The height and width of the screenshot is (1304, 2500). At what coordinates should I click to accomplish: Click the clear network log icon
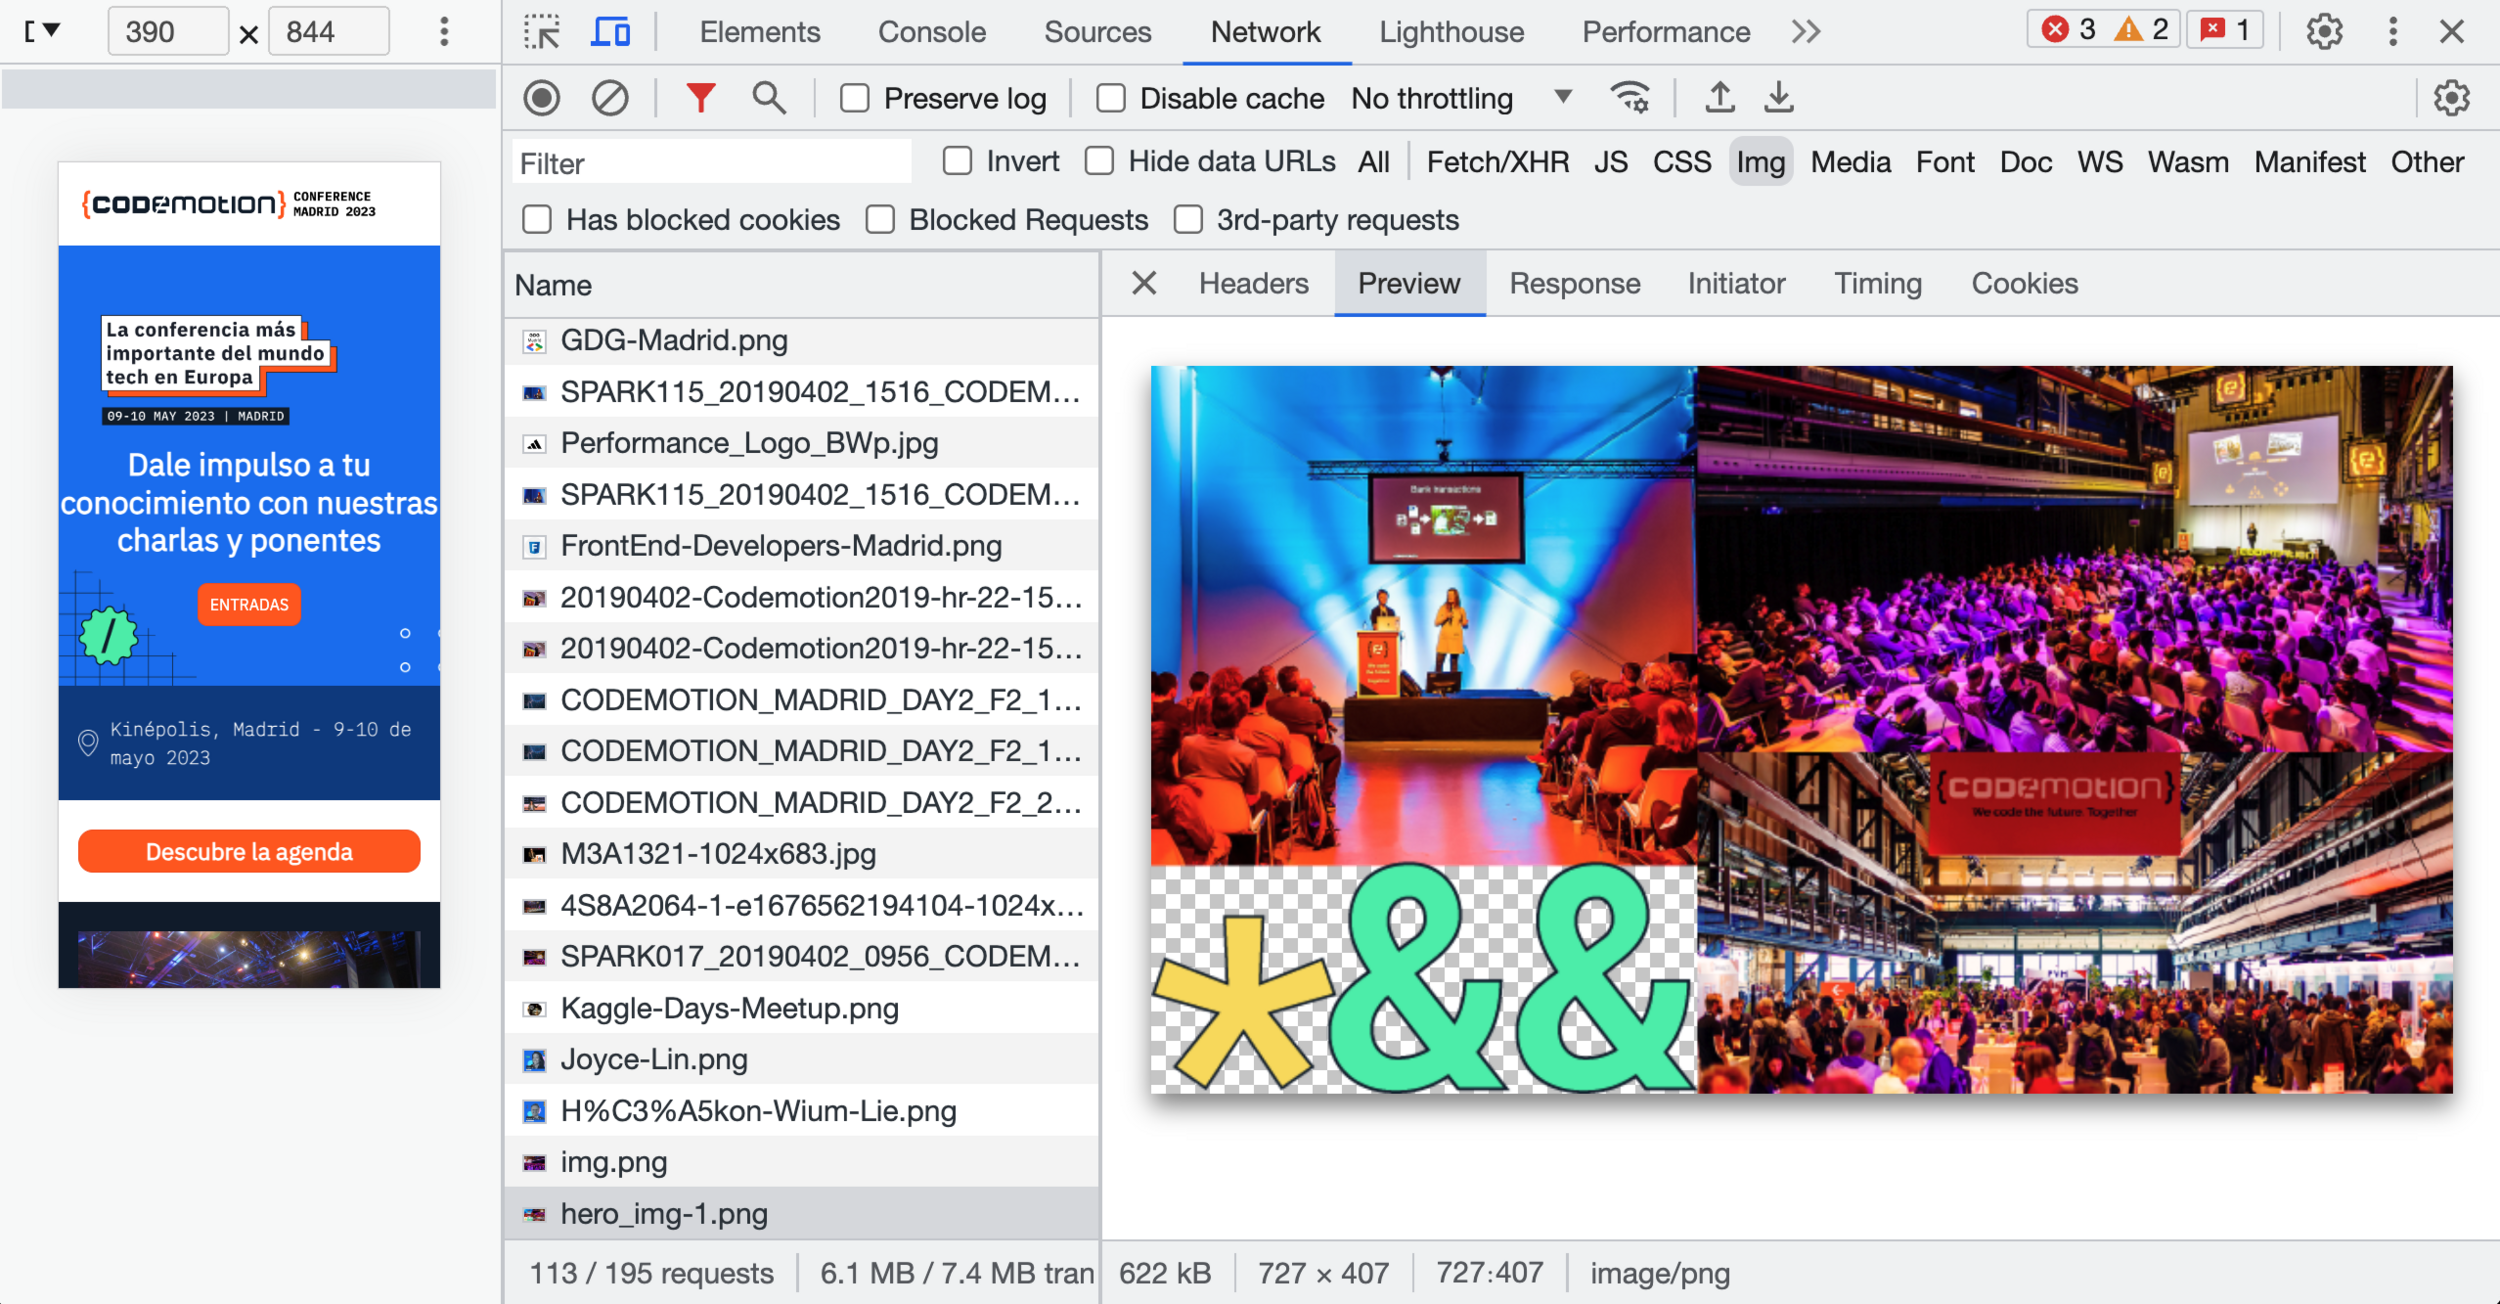click(x=609, y=98)
